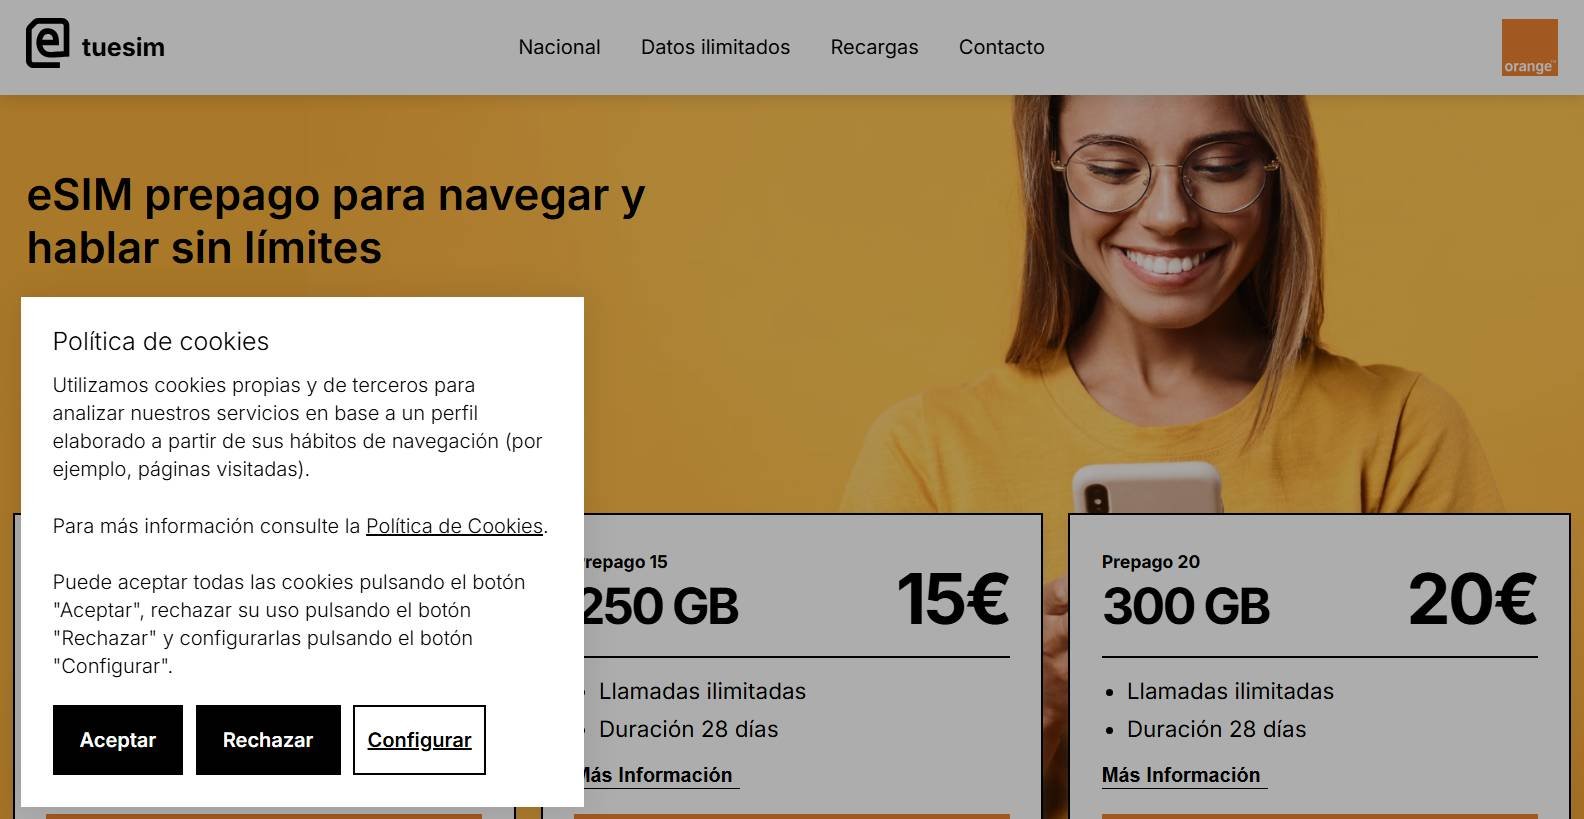Click the 15€ price on Prepago 15
The width and height of the screenshot is (1584, 819).
(952, 600)
